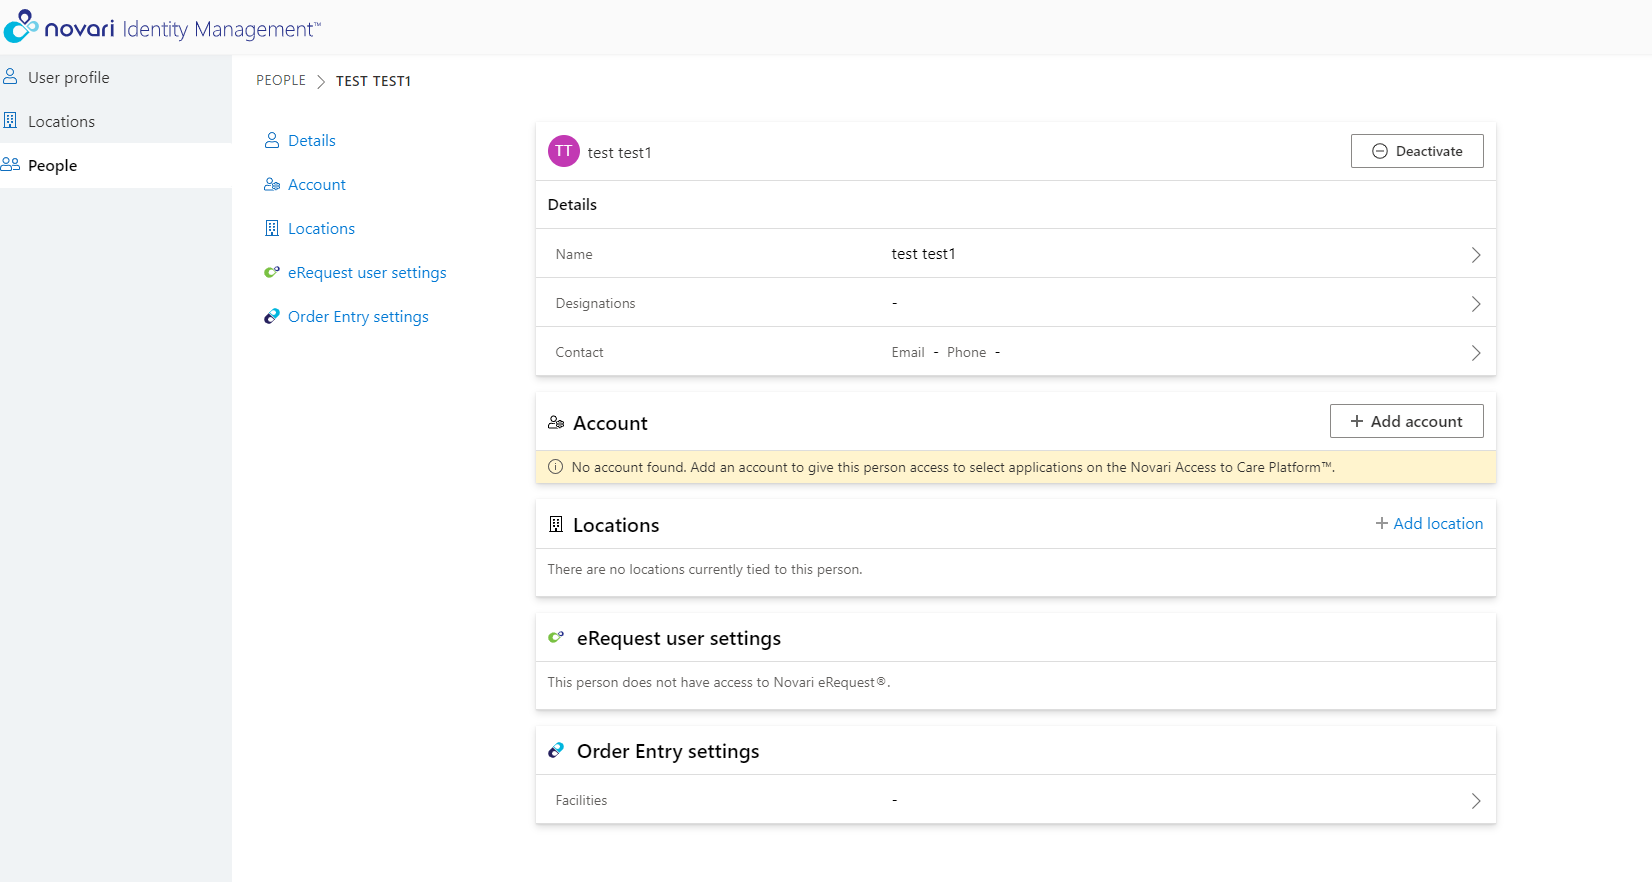Click the Facilities label
This screenshot has width=1652, height=882.
tap(581, 800)
